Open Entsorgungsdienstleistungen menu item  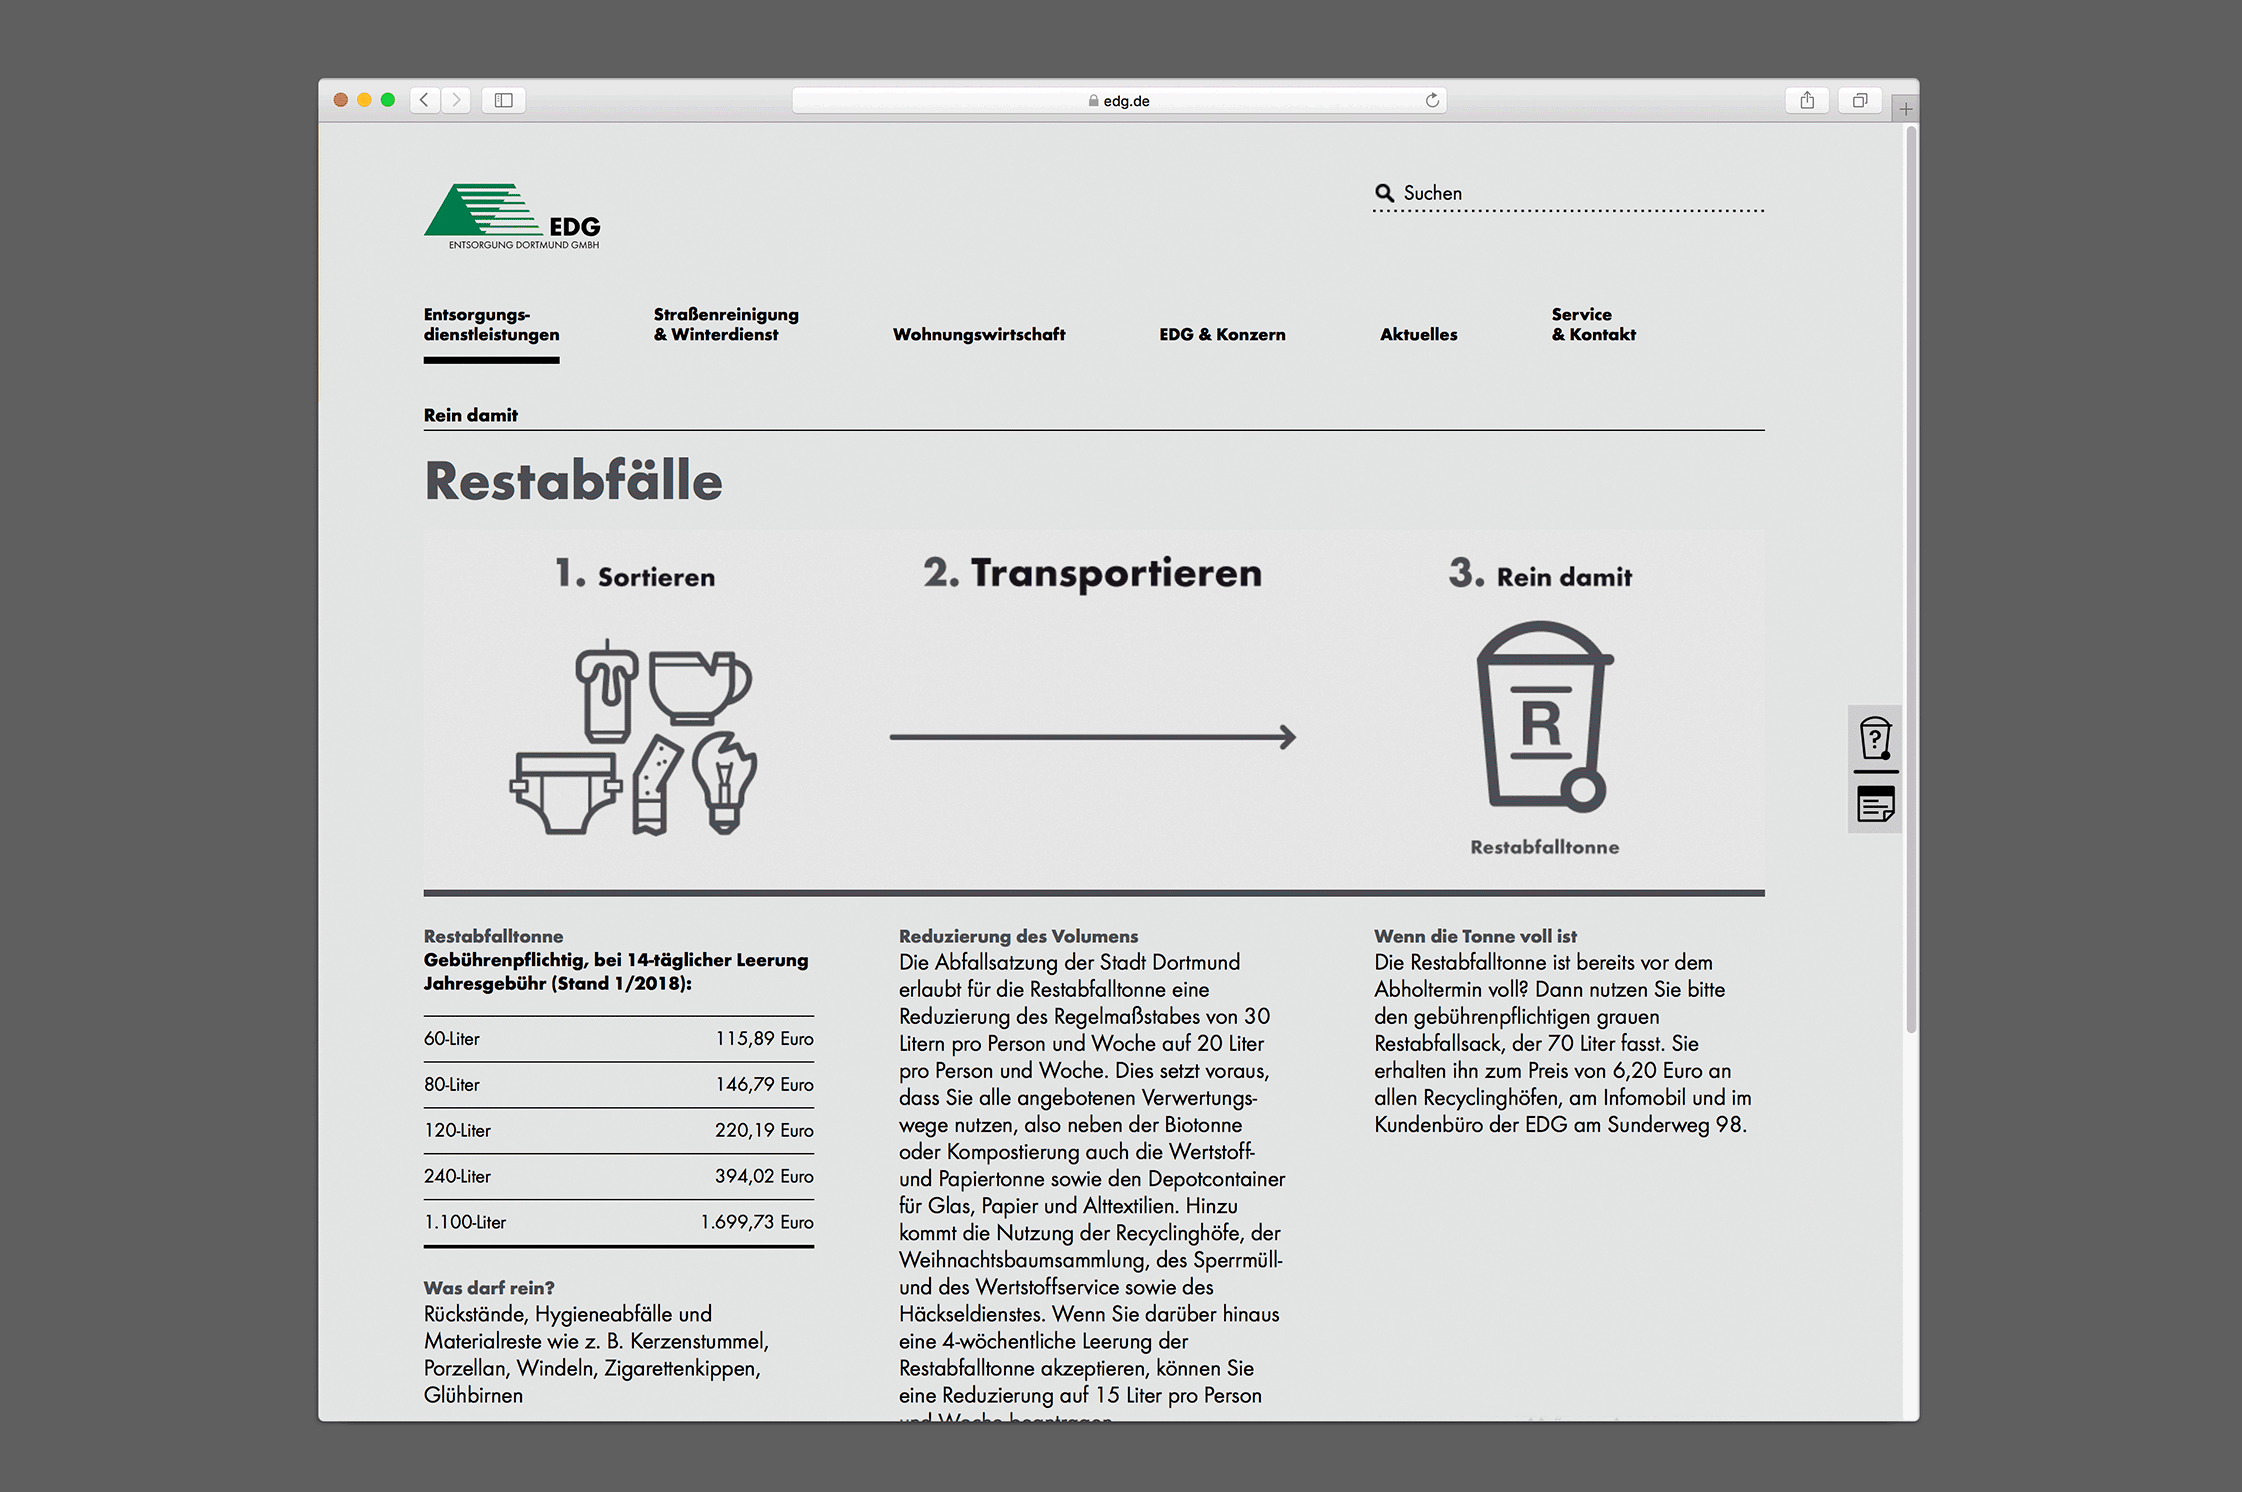point(491,324)
